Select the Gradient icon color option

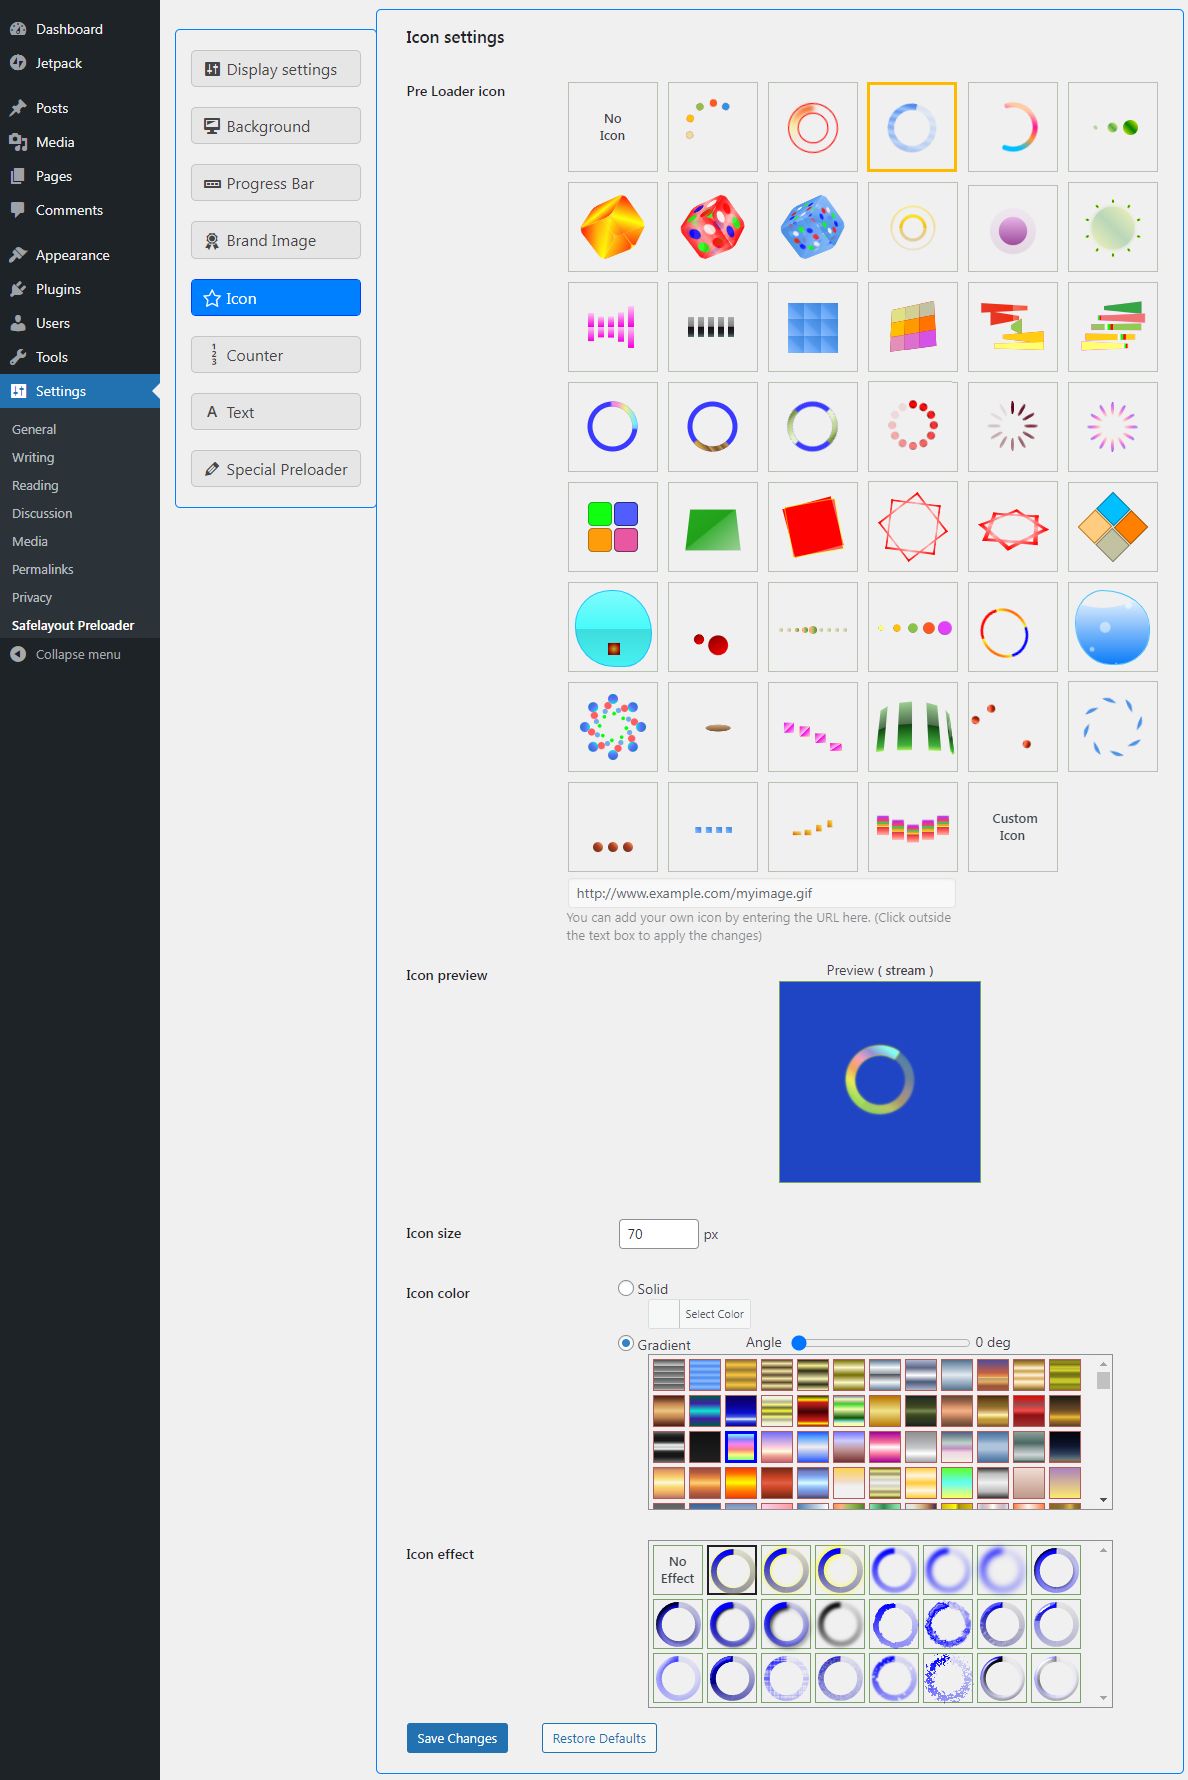click(626, 1343)
